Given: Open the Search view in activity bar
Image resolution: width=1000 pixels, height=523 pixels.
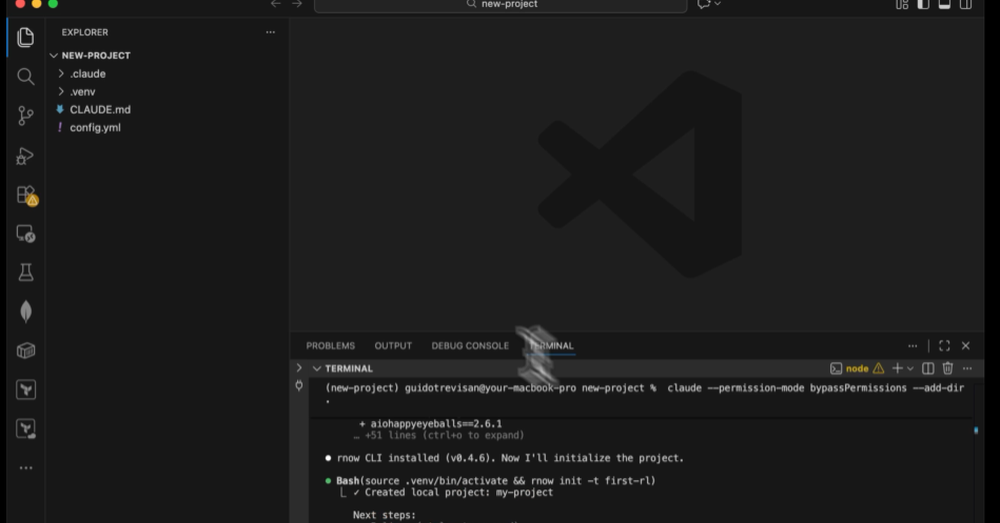Looking at the screenshot, I should [x=26, y=77].
